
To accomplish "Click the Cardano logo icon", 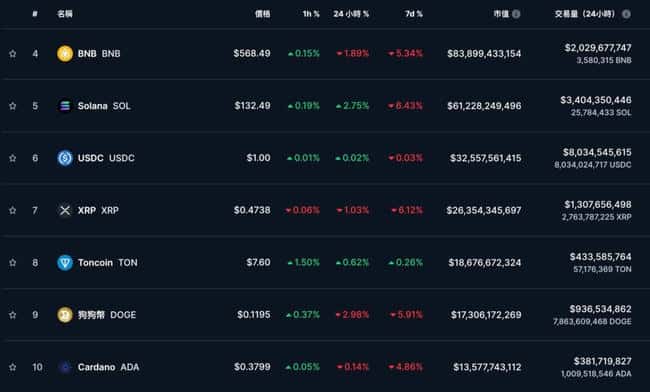I will [65, 367].
